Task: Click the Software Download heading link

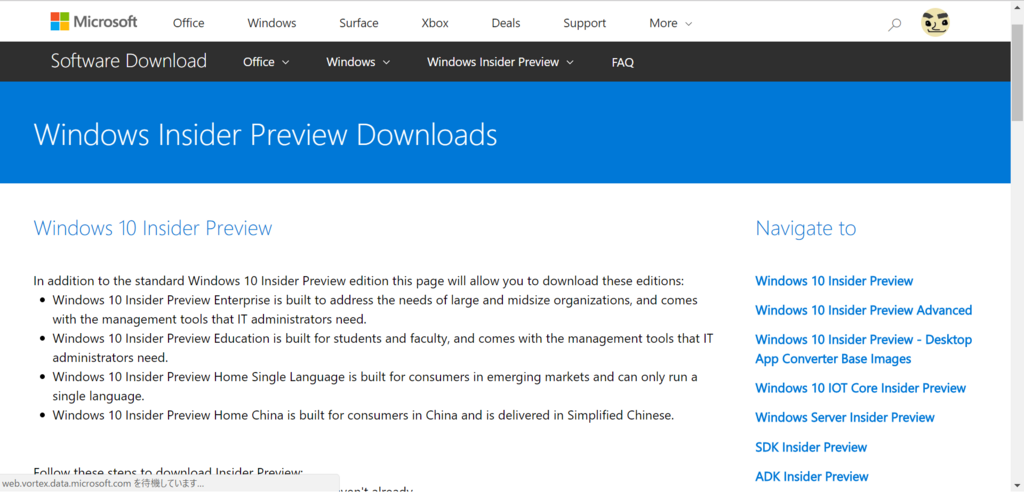Action: [129, 61]
